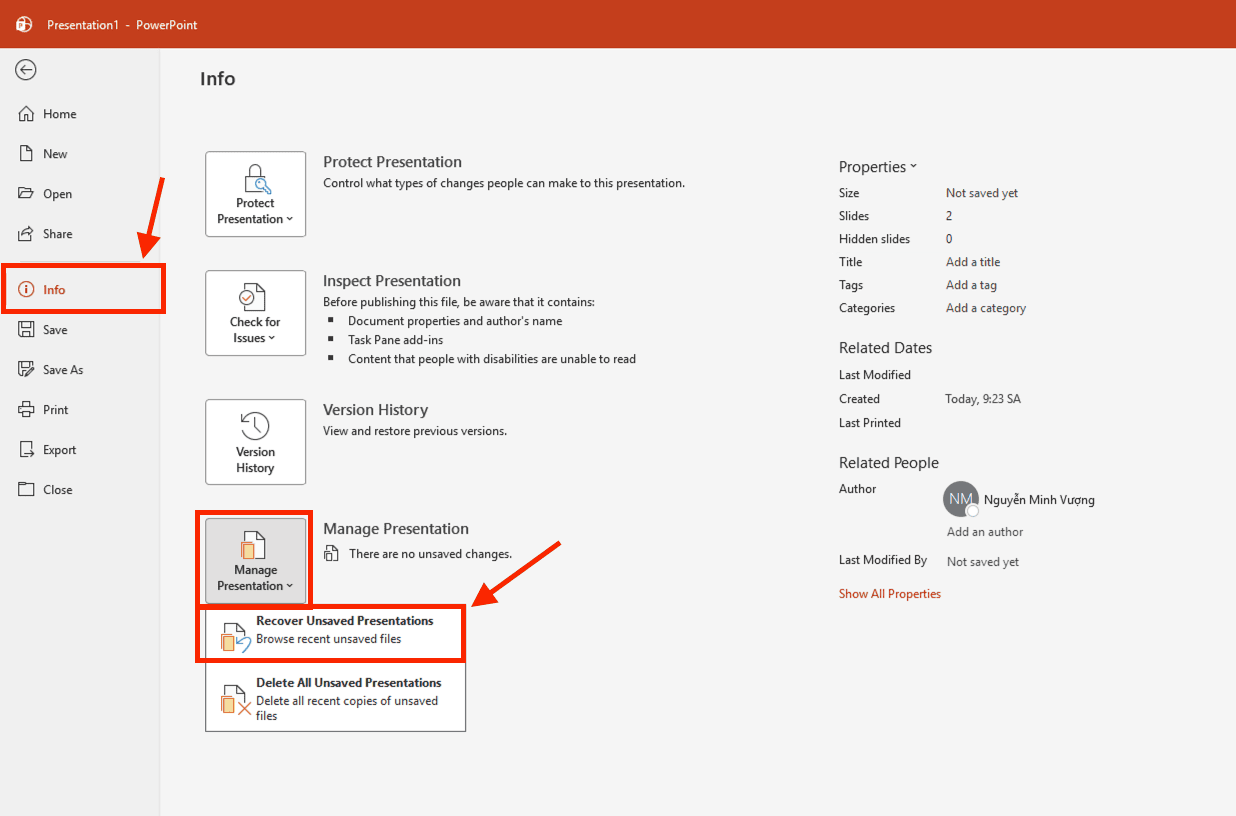
Task: Click the Hidden slides value 0
Action: (949, 239)
